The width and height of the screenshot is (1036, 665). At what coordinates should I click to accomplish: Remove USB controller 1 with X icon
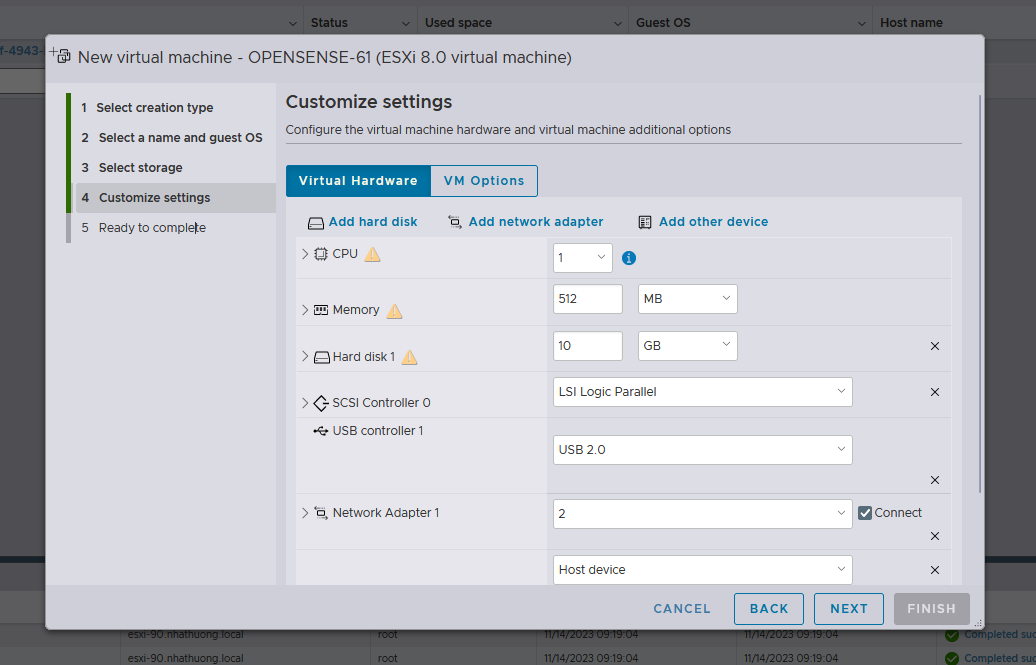(x=935, y=480)
